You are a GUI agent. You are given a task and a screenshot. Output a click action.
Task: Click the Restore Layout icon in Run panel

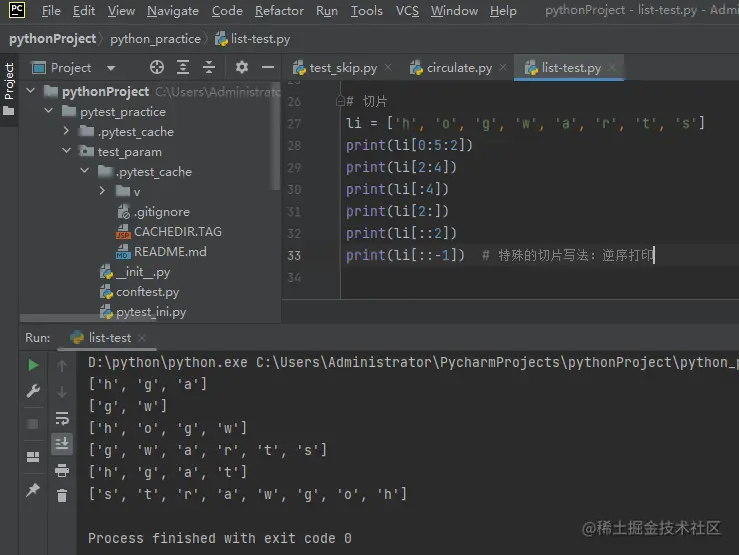tap(33, 457)
